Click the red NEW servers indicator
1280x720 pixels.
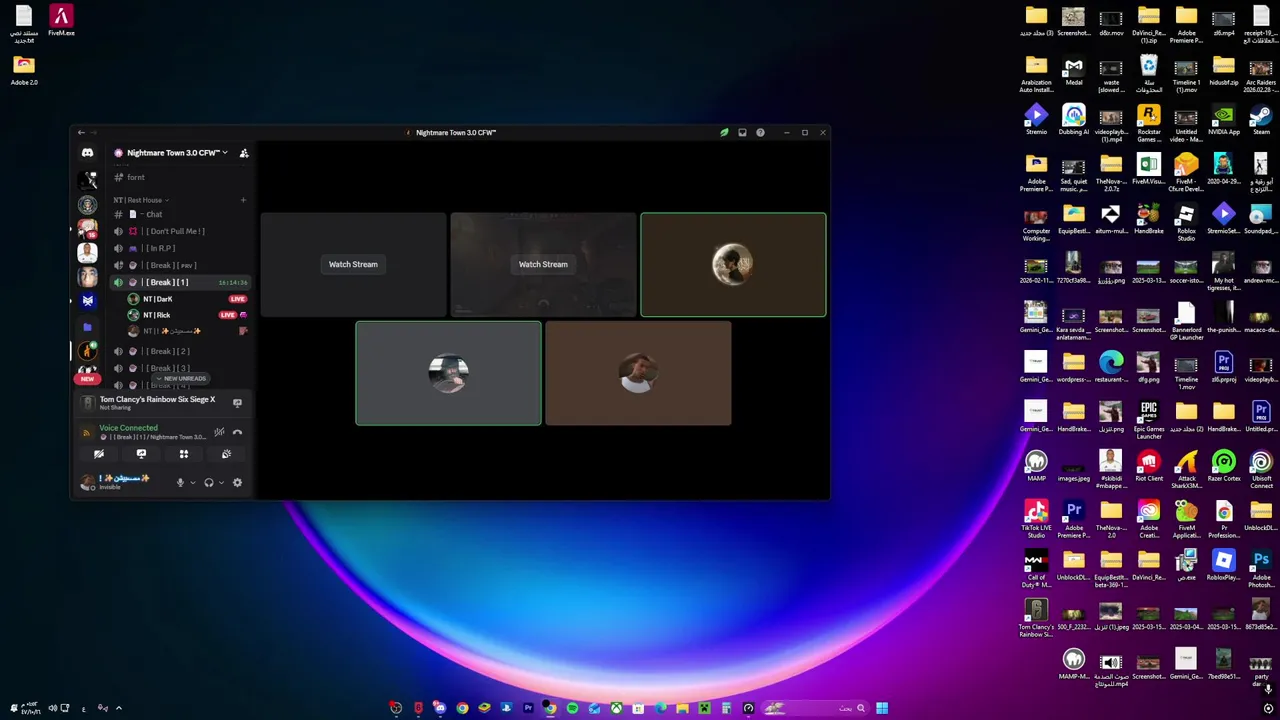[x=87, y=379]
